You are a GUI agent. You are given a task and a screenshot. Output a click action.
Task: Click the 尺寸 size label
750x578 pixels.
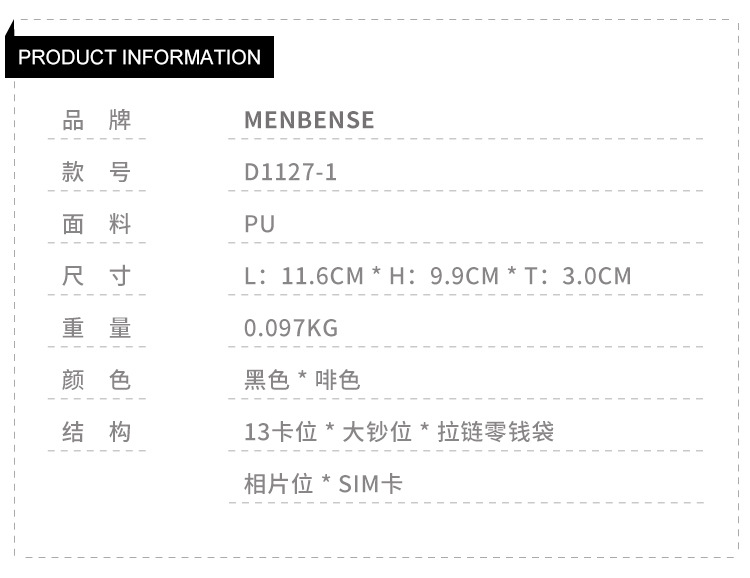97,276
